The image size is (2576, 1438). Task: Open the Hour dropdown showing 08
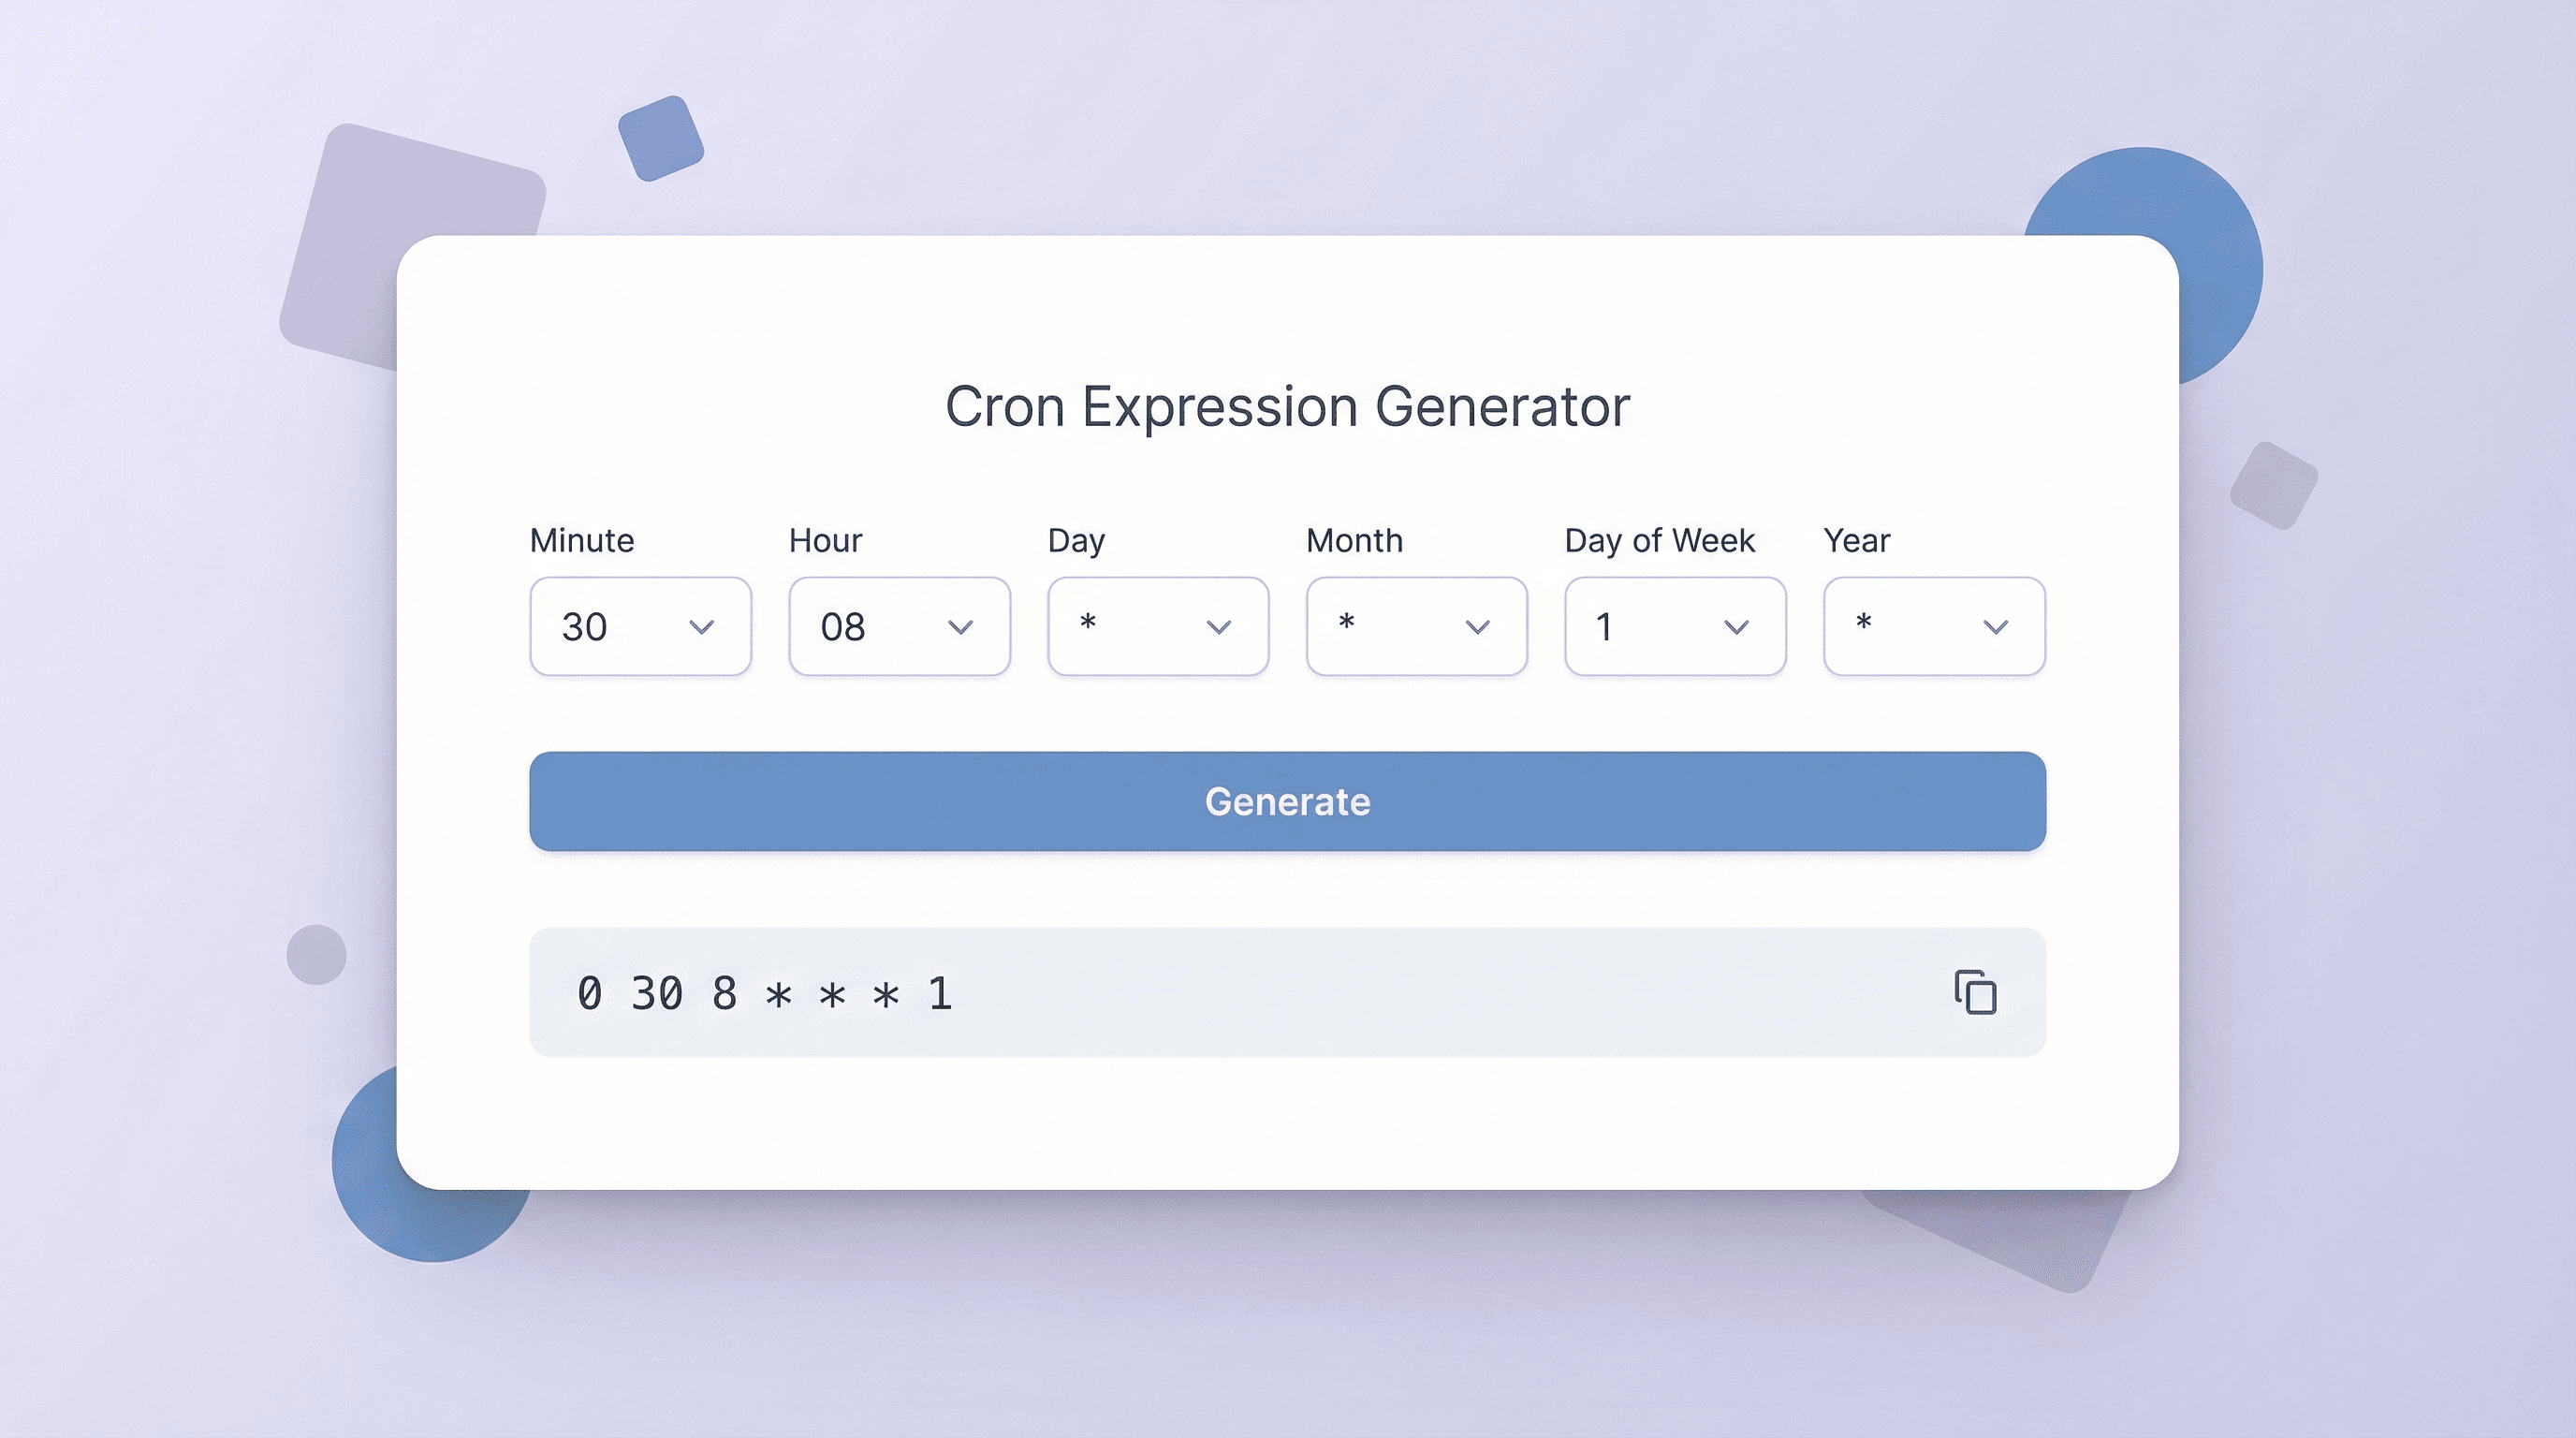coord(898,626)
